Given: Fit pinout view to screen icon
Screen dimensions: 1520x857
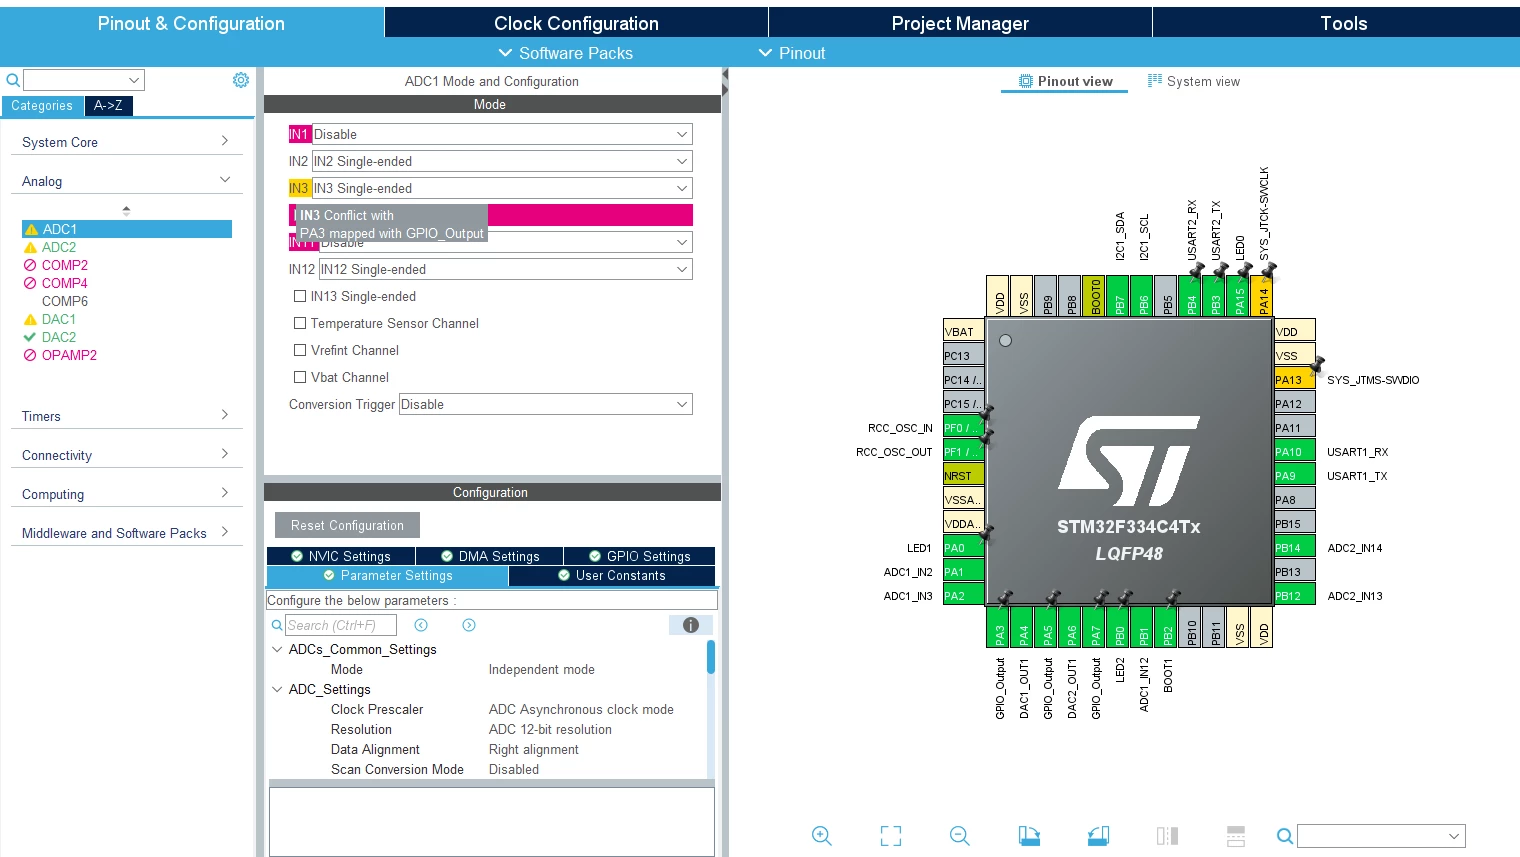Looking at the screenshot, I should coord(891,836).
